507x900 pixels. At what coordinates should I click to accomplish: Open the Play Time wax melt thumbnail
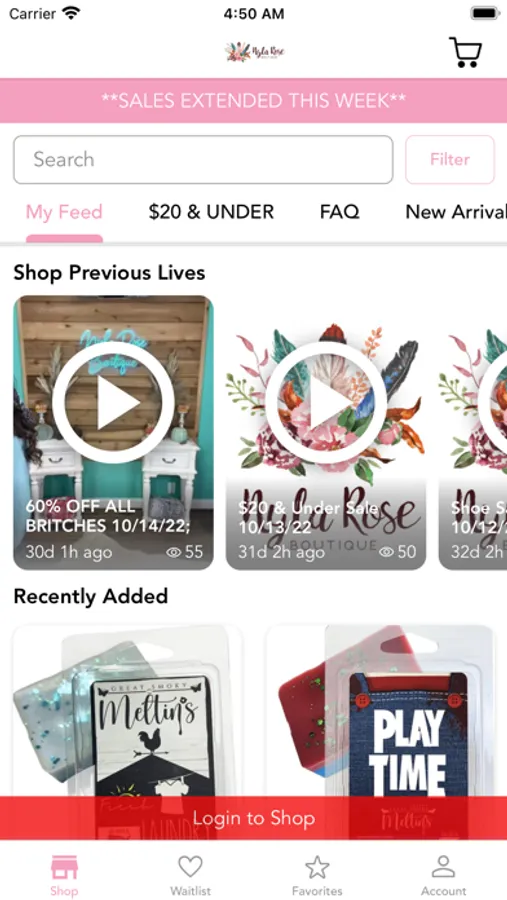pos(381,711)
